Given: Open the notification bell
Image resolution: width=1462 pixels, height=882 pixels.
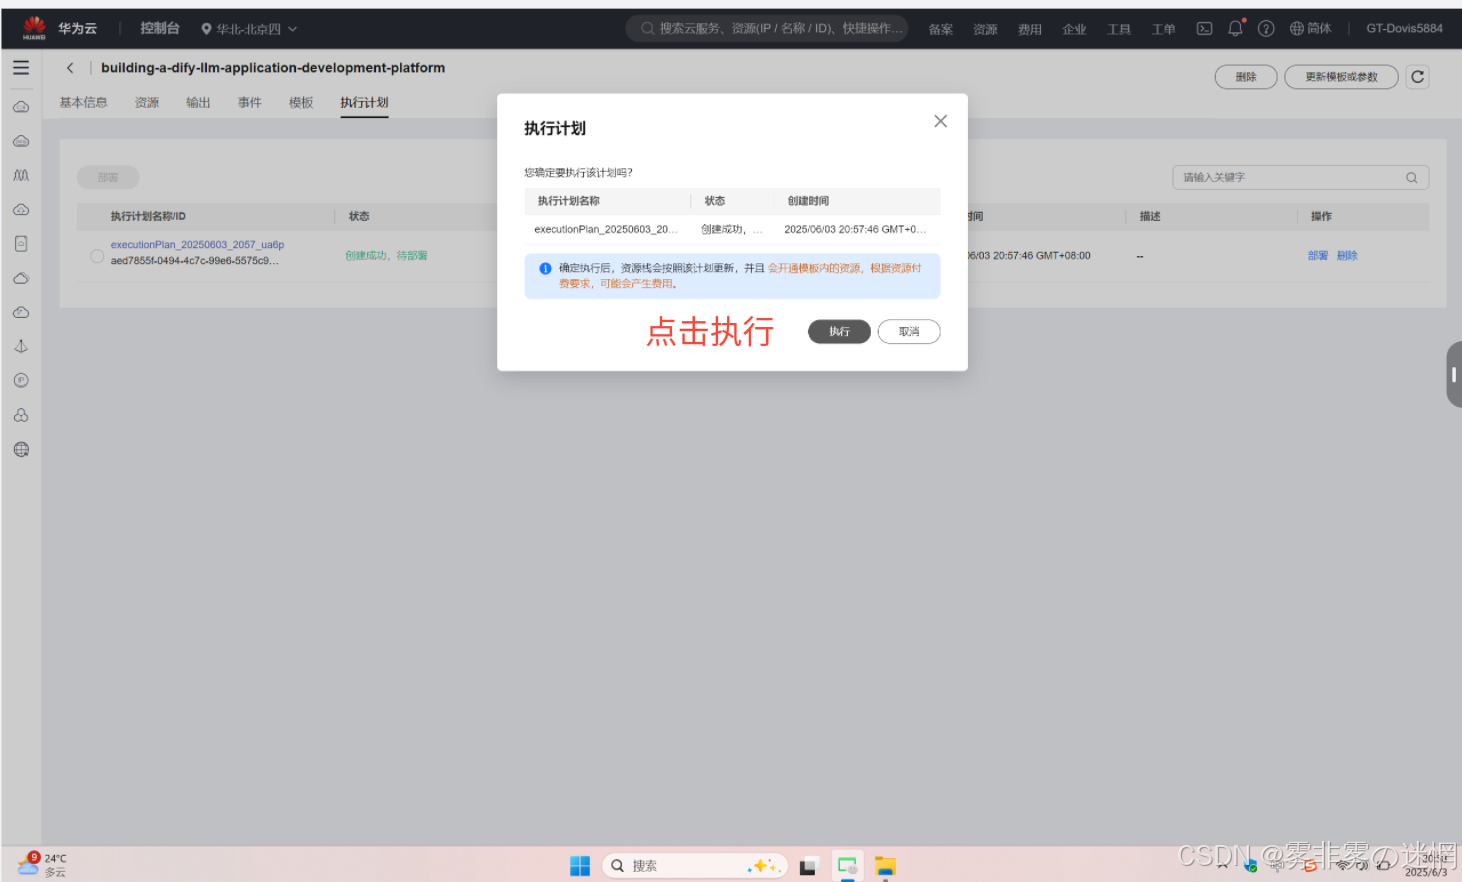Looking at the screenshot, I should [1236, 28].
